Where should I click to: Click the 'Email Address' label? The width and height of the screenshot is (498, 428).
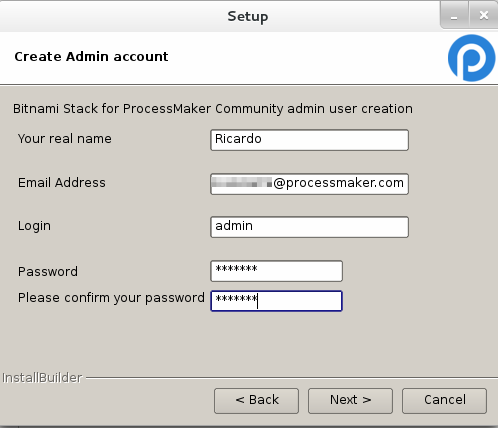[62, 183]
